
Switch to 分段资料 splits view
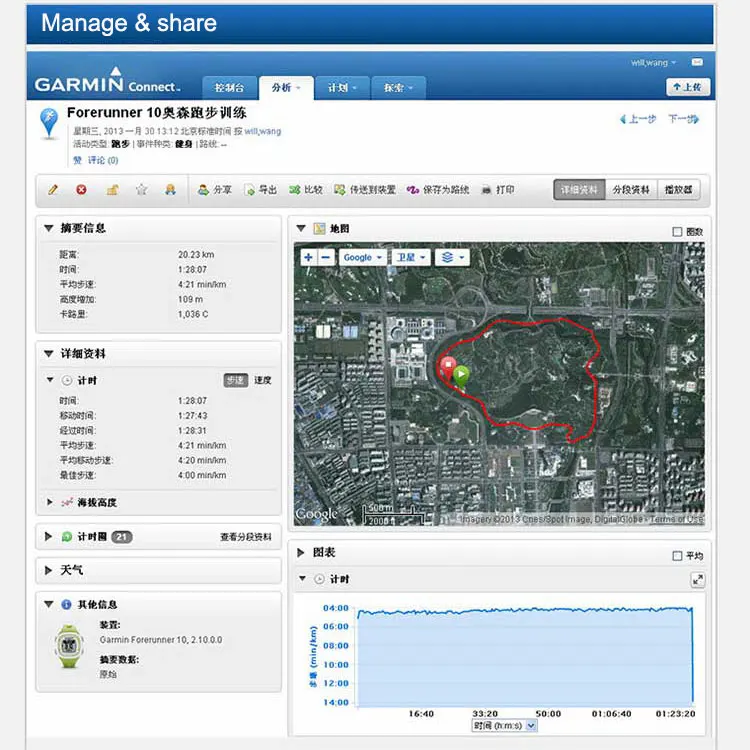coord(631,190)
